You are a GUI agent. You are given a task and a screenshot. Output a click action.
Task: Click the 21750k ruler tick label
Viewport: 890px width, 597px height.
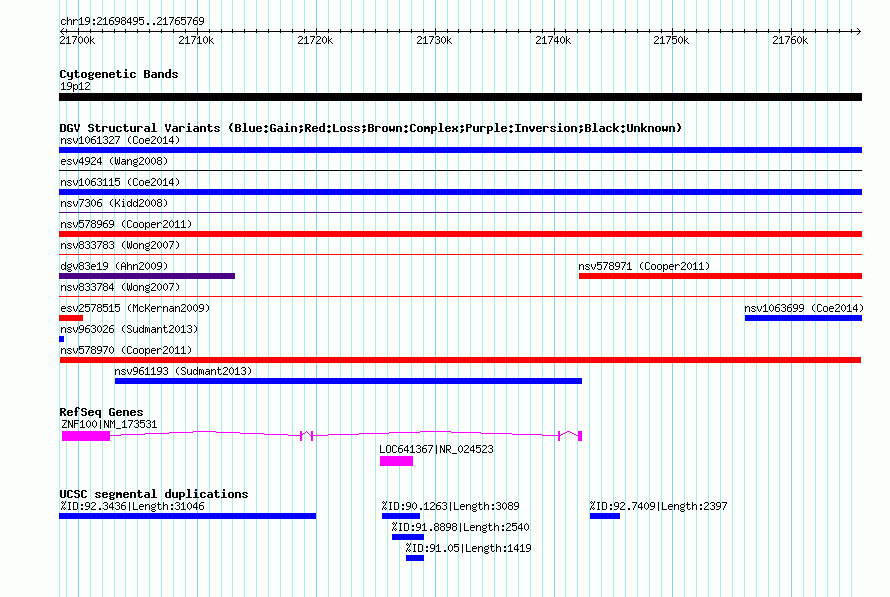pyautogui.click(x=671, y=40)
